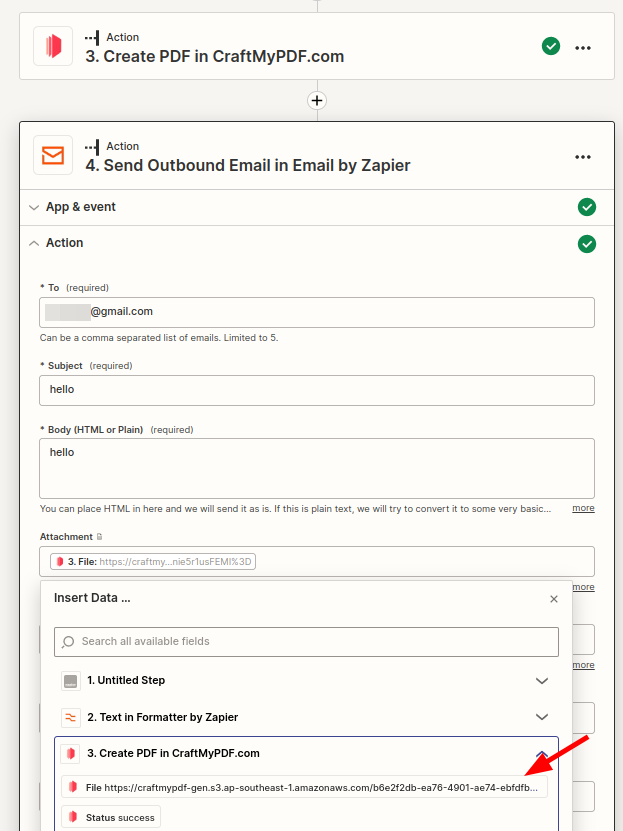Click the CraftMyPDF app icon in step 3
The image size is (623, 831).
pos(53,46)
